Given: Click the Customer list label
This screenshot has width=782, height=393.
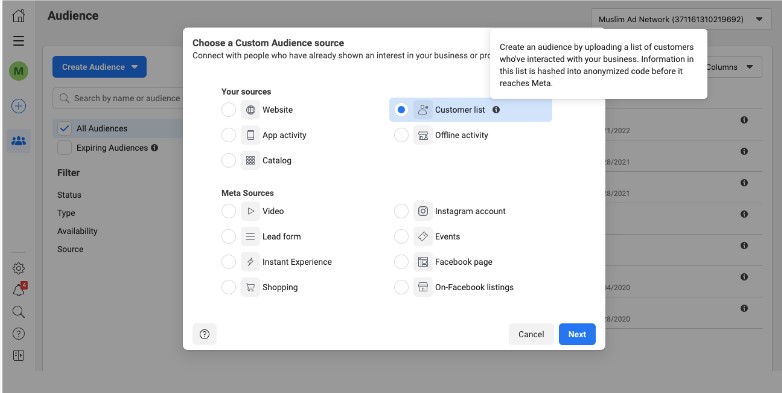Looking at the screenshot, I should click(x=460, y=110).
